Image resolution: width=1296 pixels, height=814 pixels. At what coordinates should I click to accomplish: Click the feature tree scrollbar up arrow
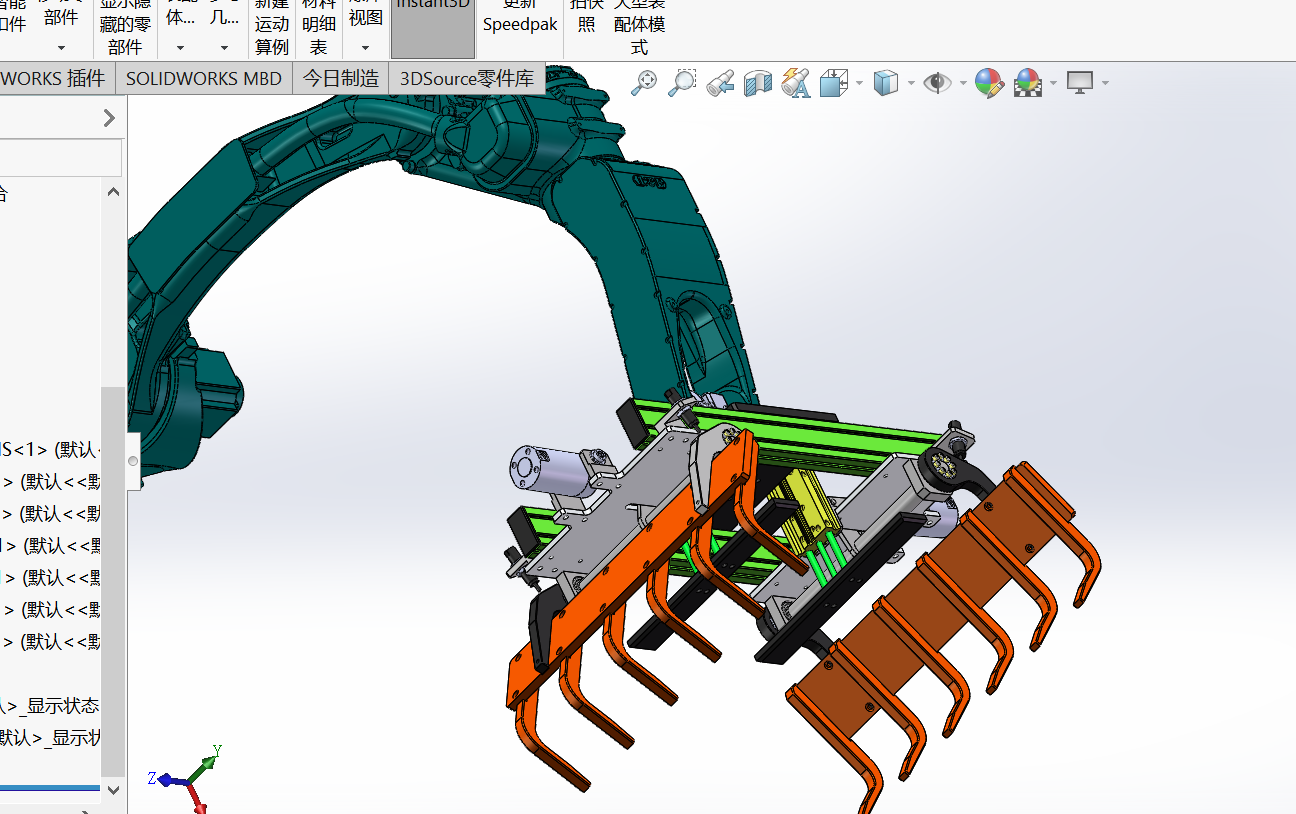coord(113,192)
